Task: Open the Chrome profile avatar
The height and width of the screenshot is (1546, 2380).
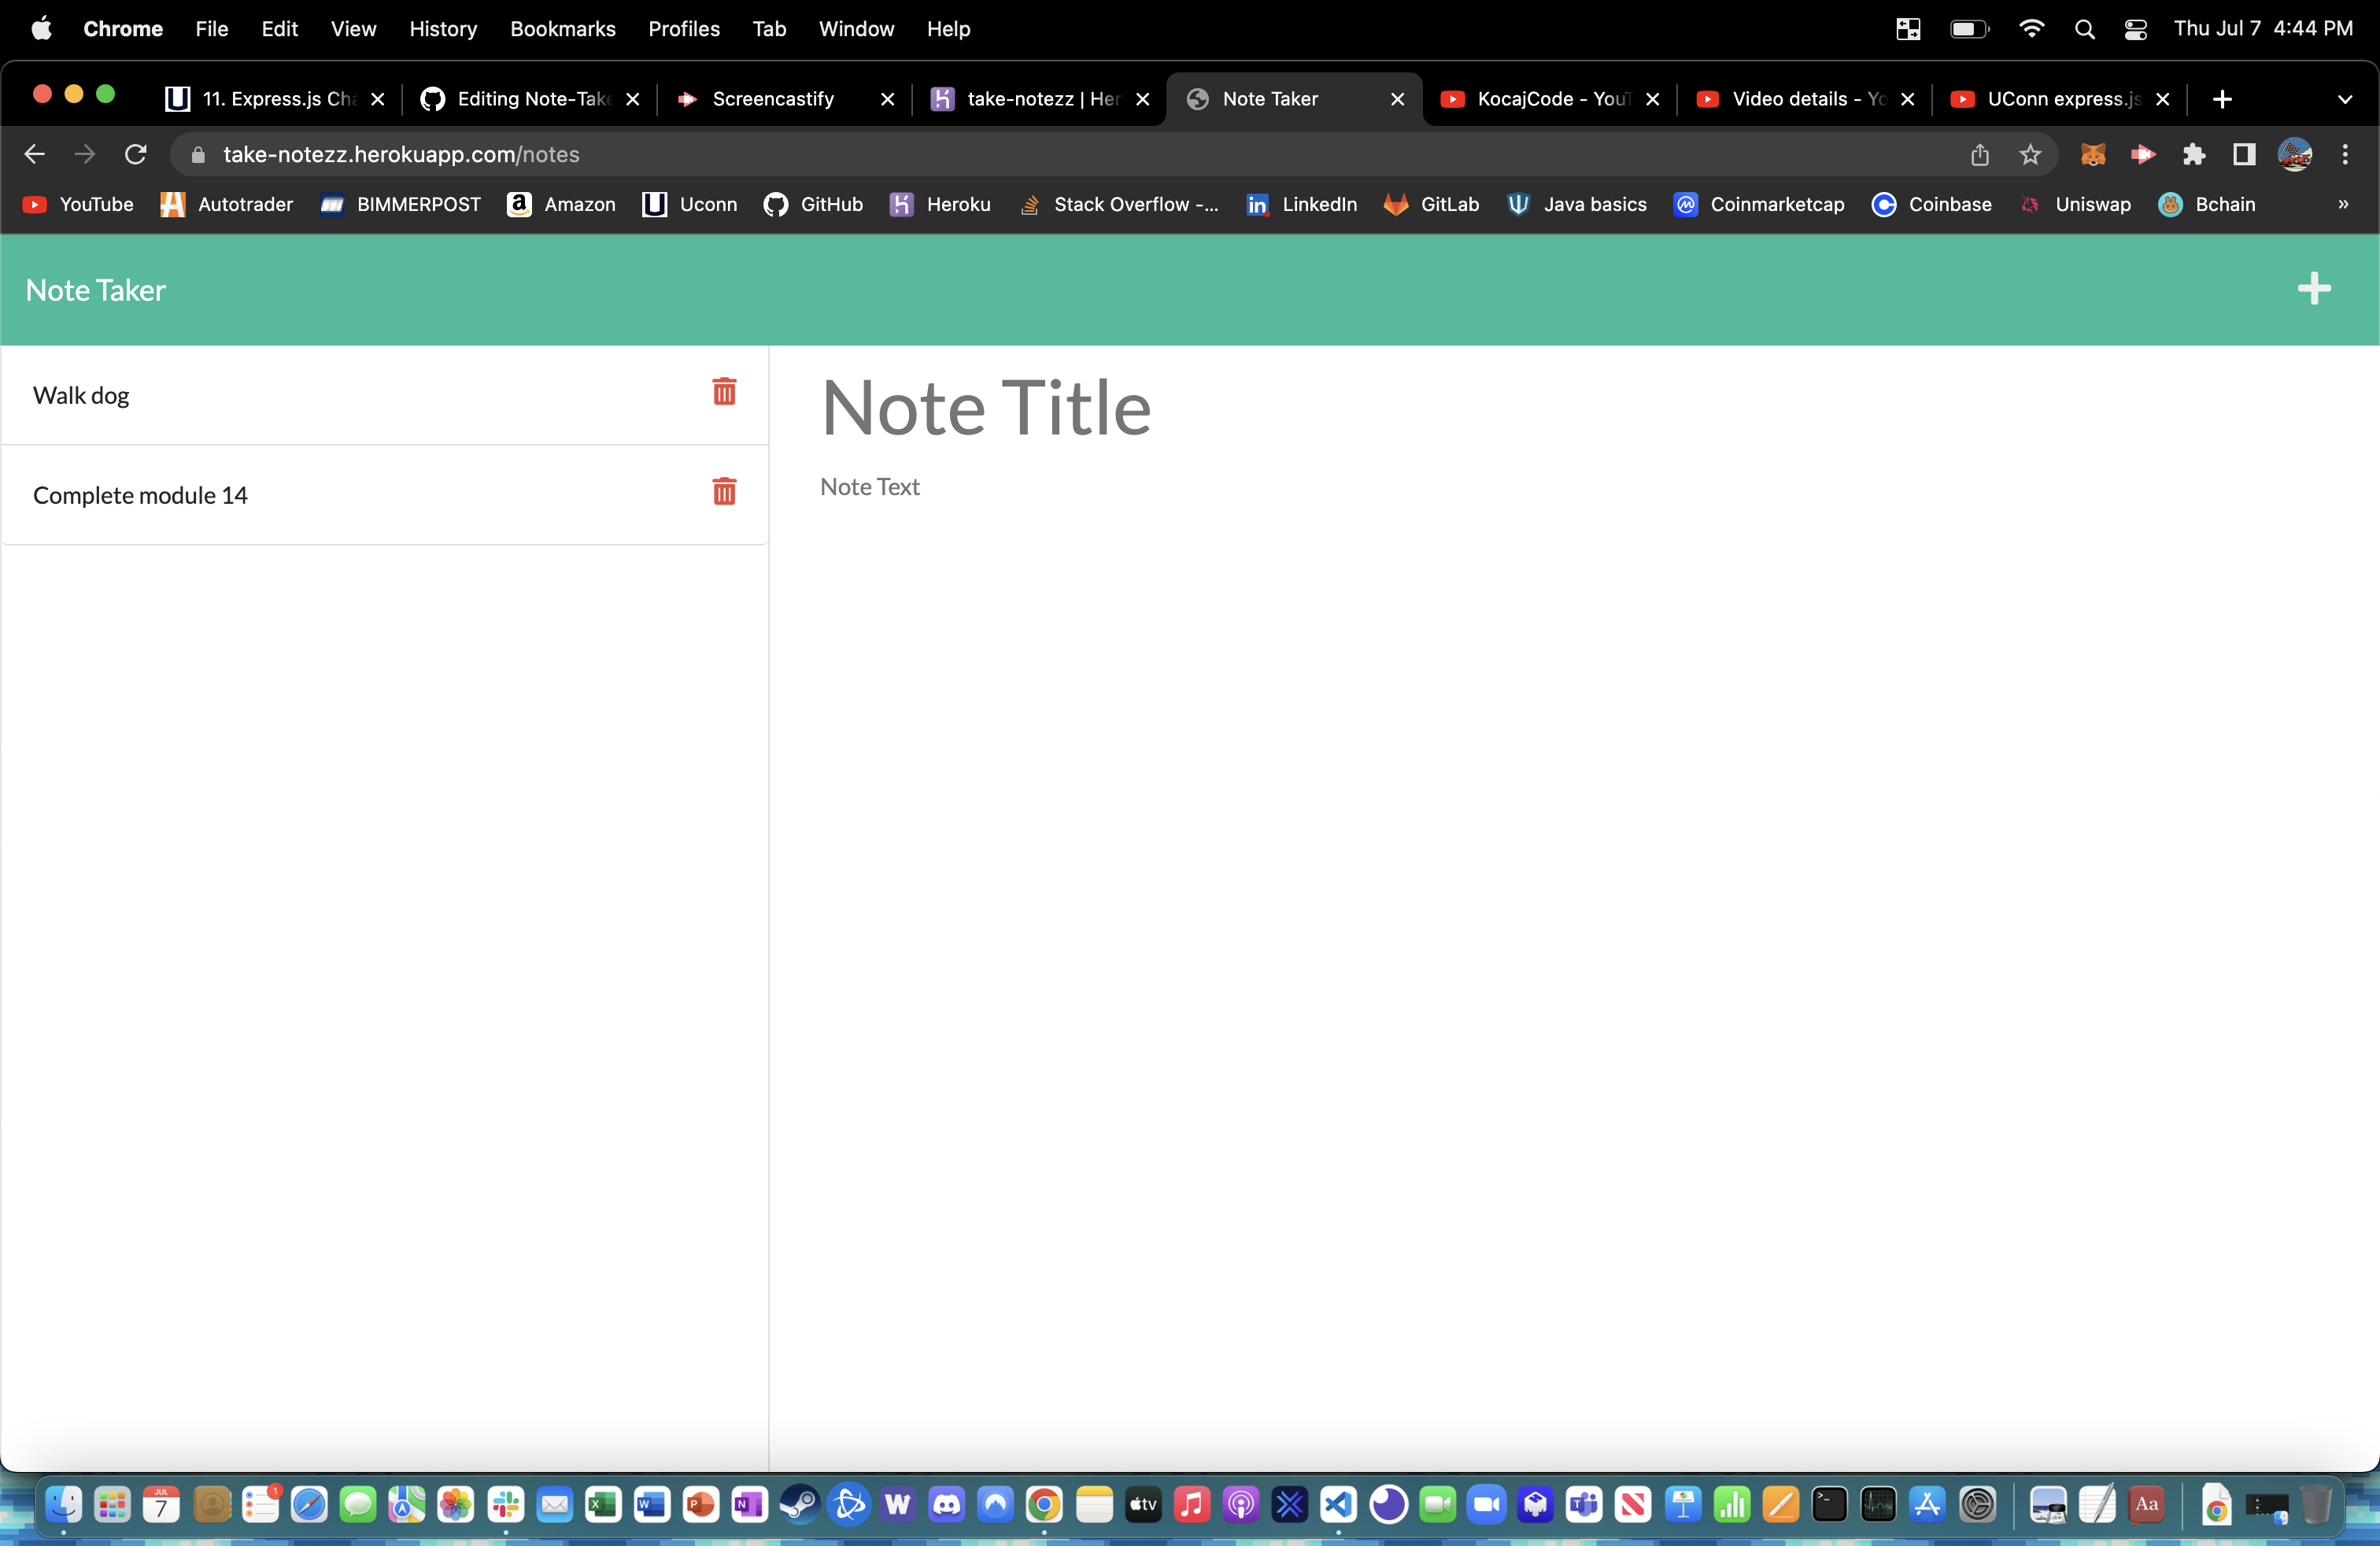Action: point(2295,154)
